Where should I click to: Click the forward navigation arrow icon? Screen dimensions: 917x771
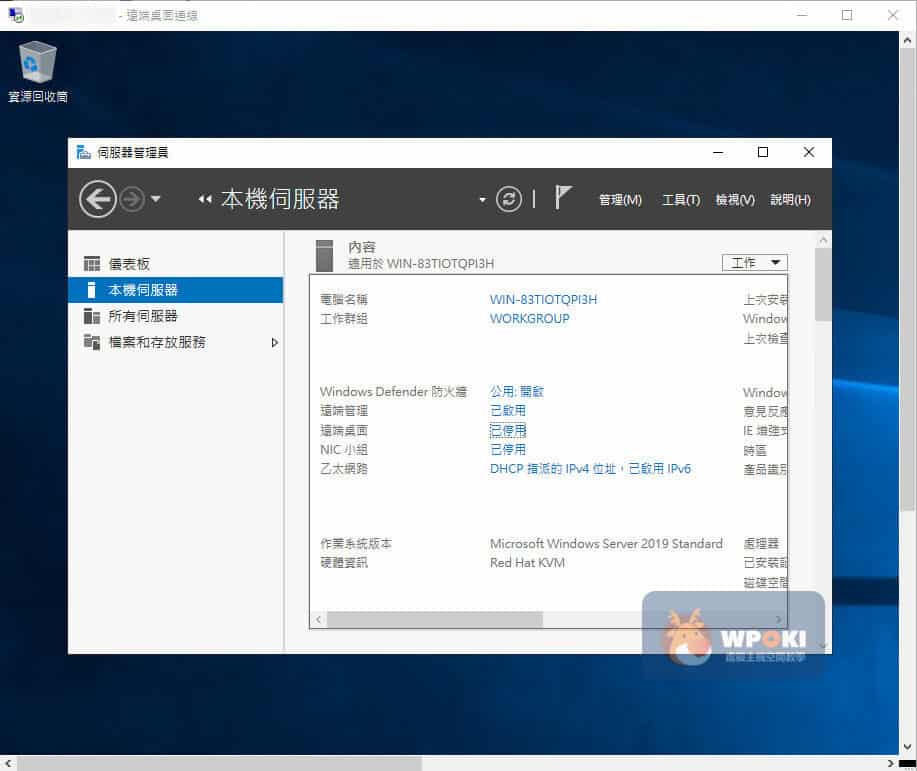tap(132, 199)
